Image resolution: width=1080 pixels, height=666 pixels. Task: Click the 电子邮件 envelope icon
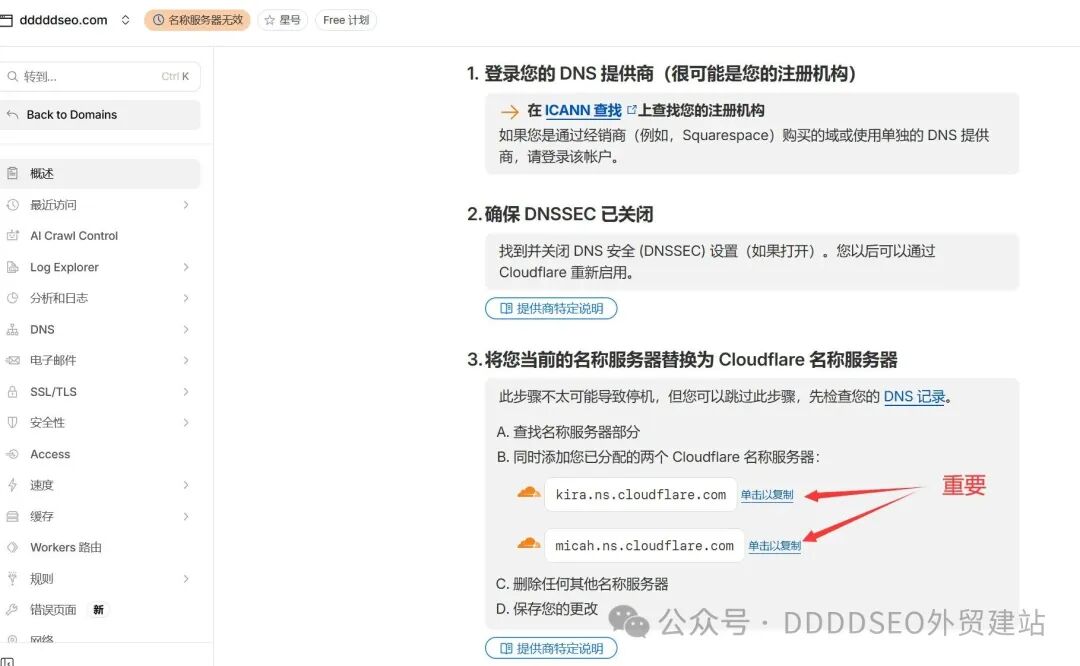12,360
